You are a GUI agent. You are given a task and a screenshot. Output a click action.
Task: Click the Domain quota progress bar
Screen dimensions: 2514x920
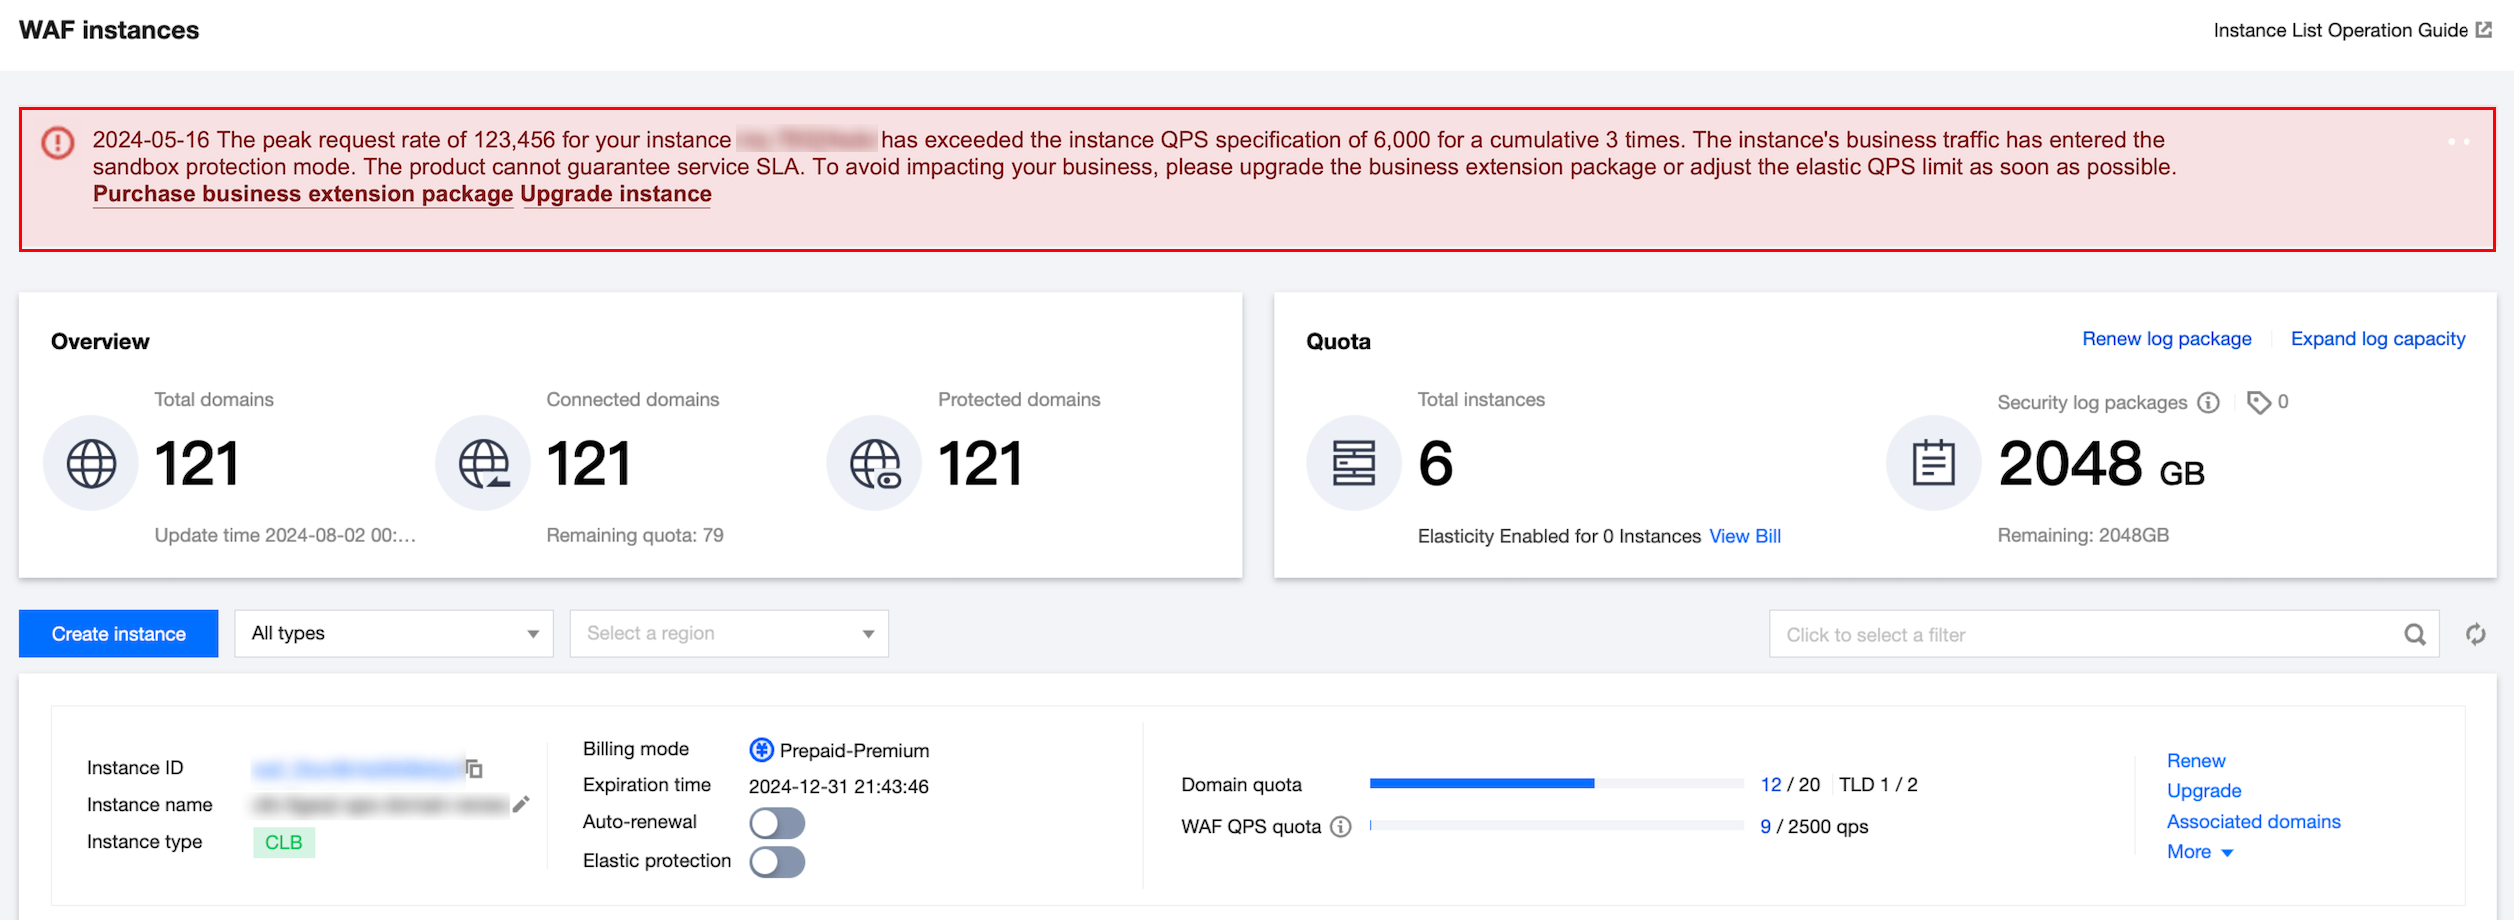1555,784
